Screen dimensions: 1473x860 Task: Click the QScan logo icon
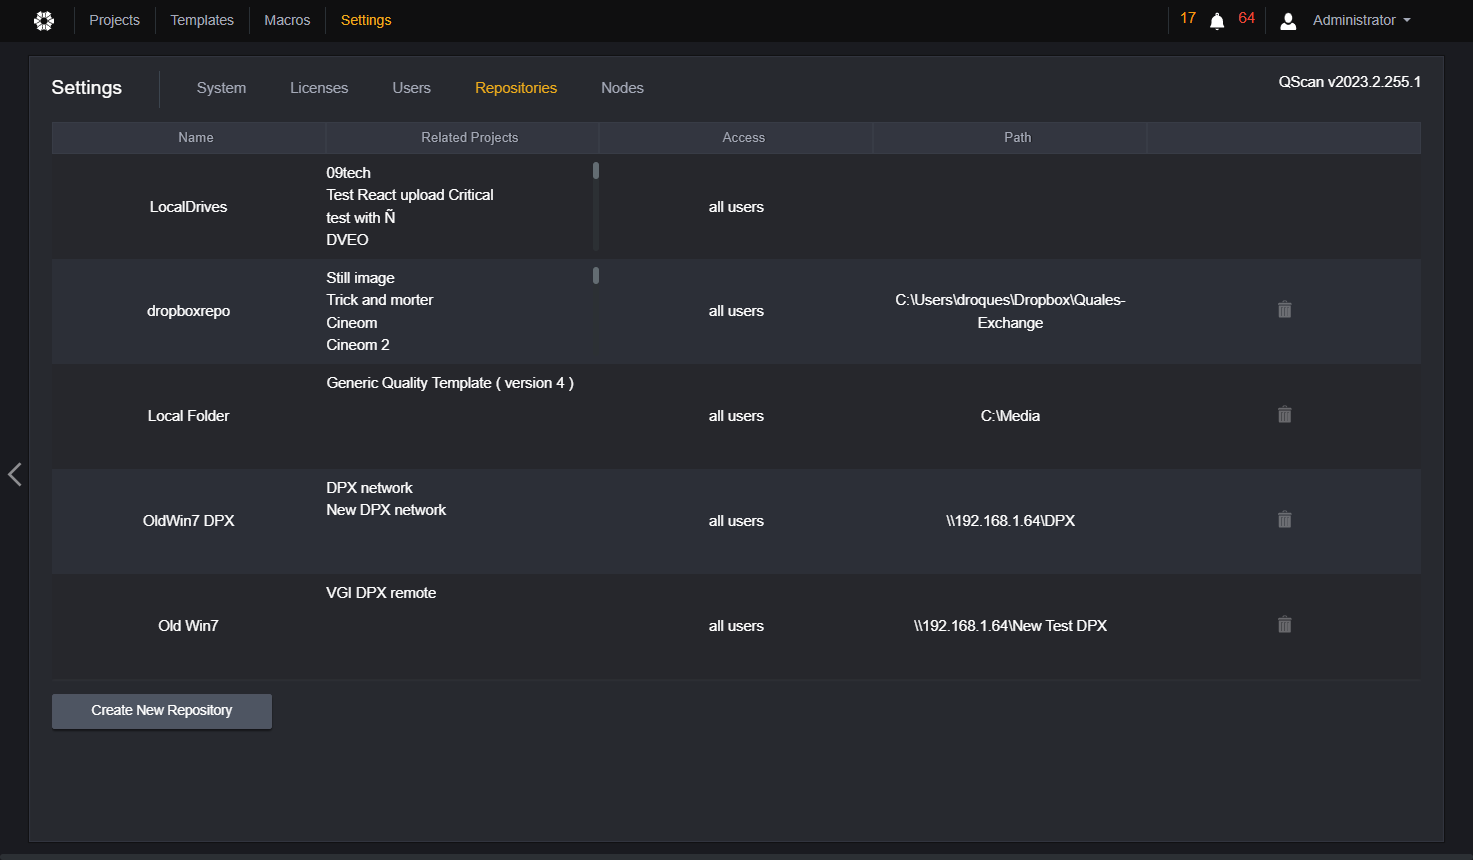click(x=44, y=20)
